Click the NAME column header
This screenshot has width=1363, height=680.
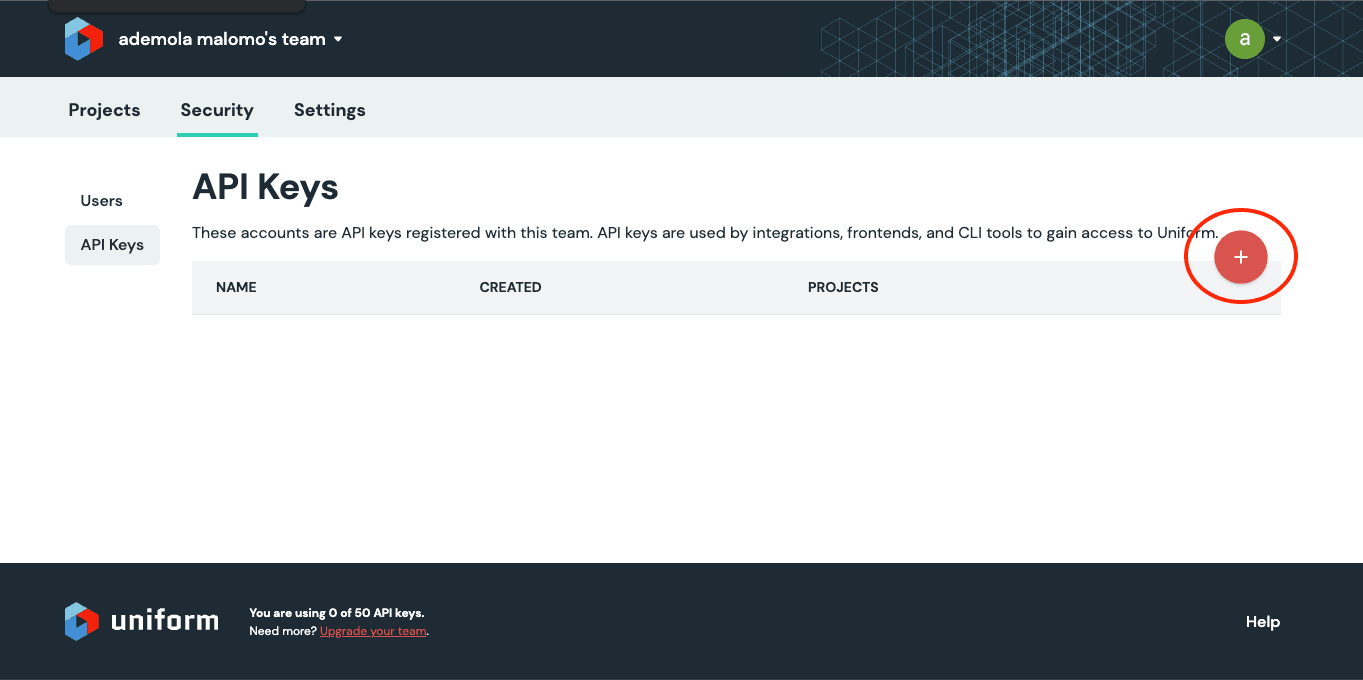pos(236,287)
